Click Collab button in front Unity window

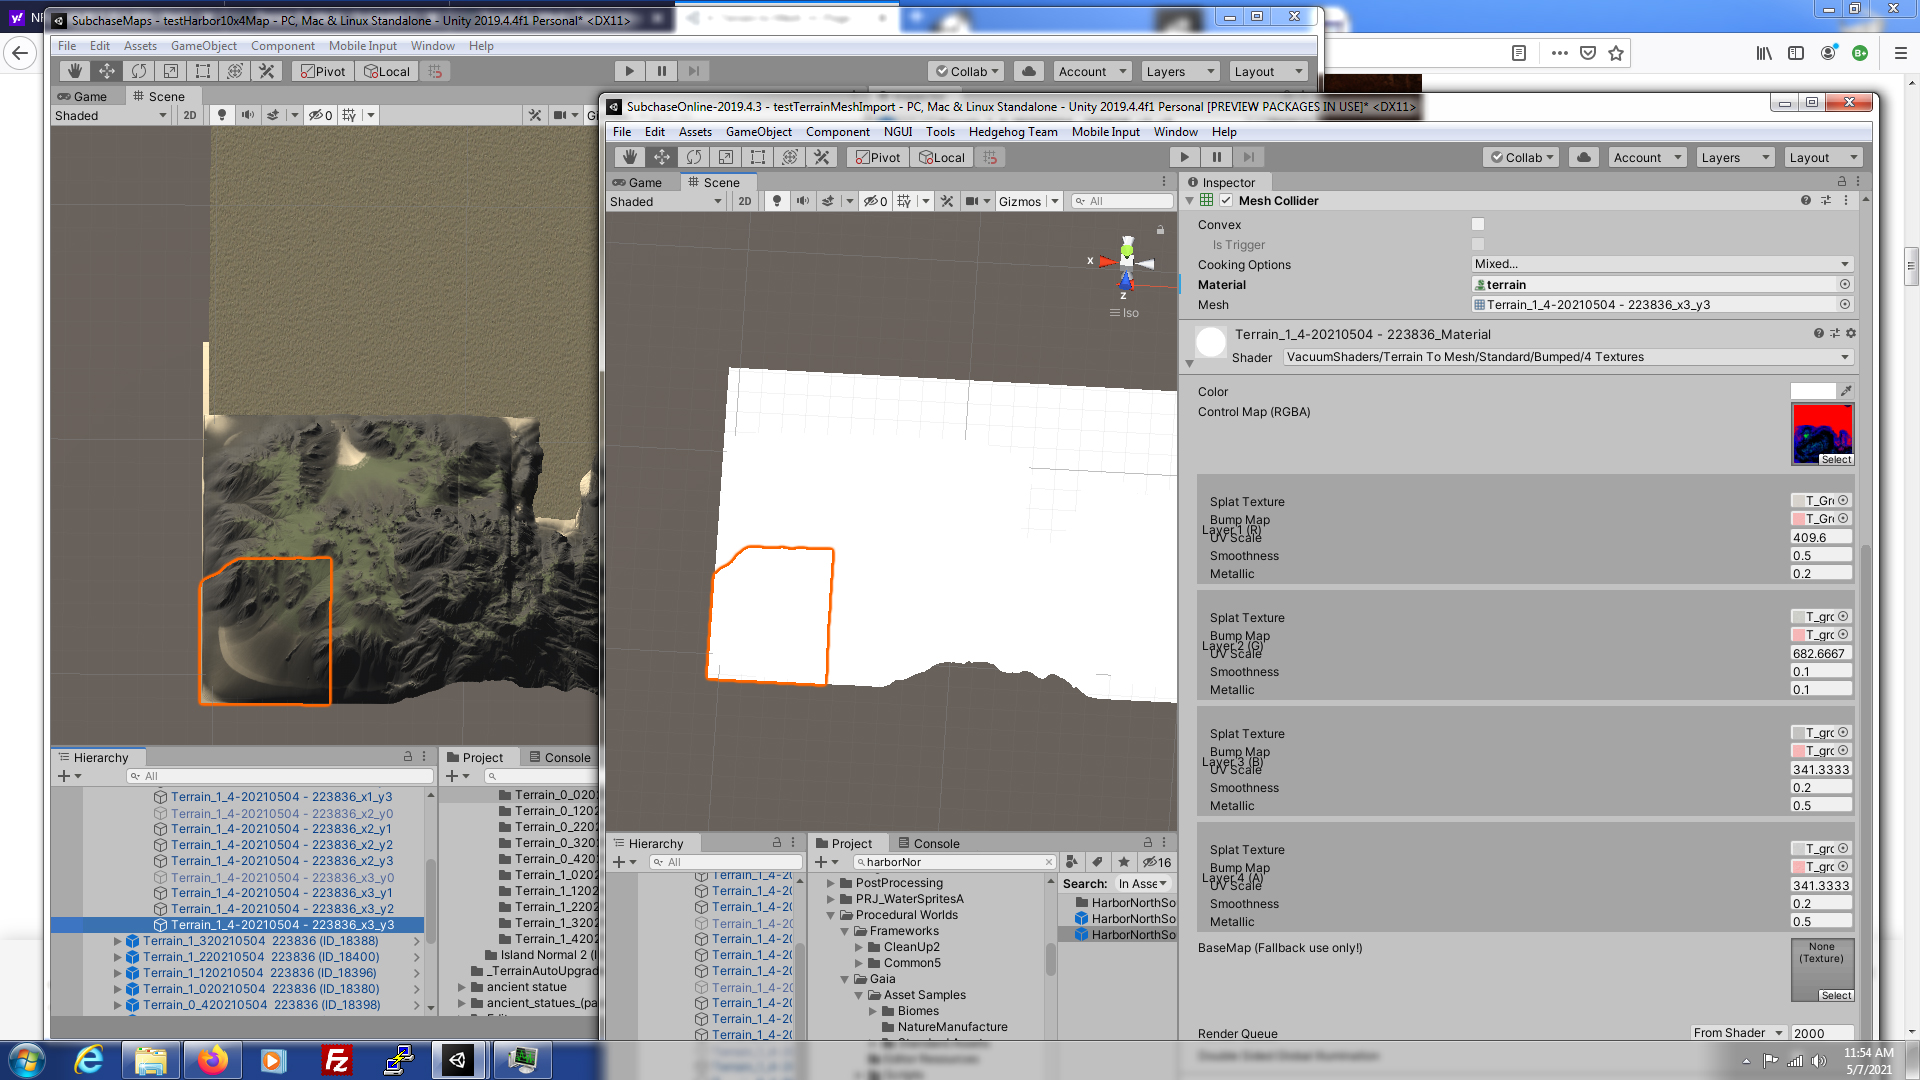pyautogui.click(x=1521, y=157)
